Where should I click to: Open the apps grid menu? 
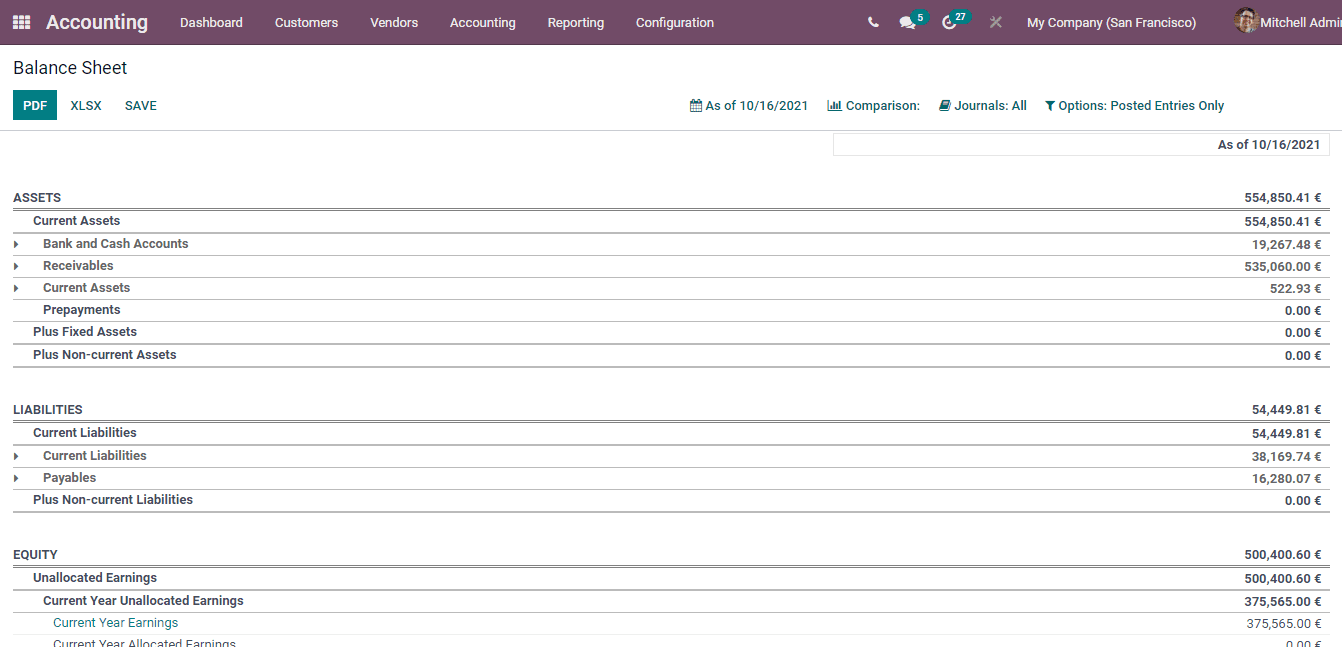coord(20,22)
